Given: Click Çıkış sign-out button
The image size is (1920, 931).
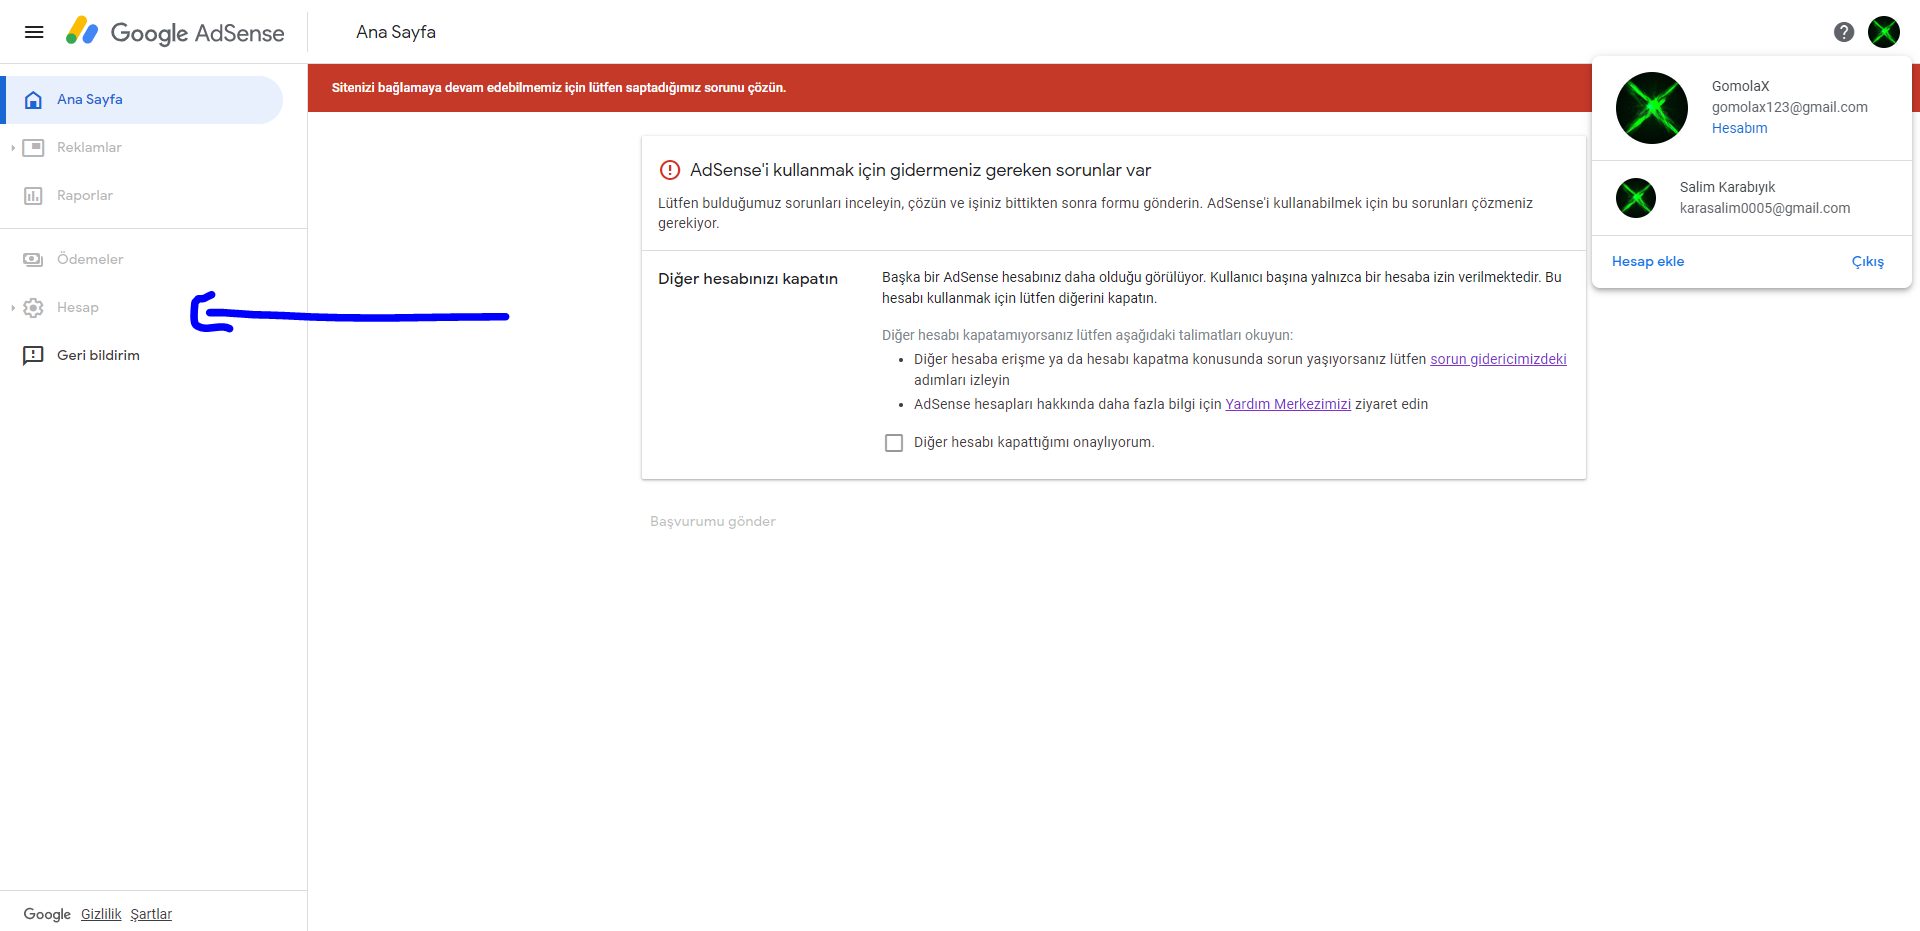Looking at the screenshot, I should (1867, 261).
